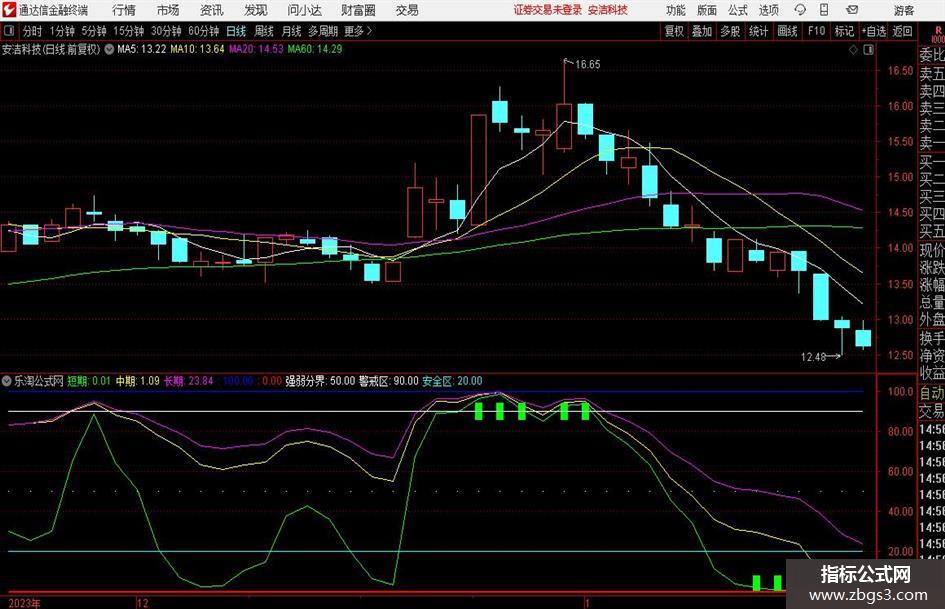Image resolution: width=945 pixels, height=609 pixels.
Task: Open the 发现 menu
Action: pos(256,10)
